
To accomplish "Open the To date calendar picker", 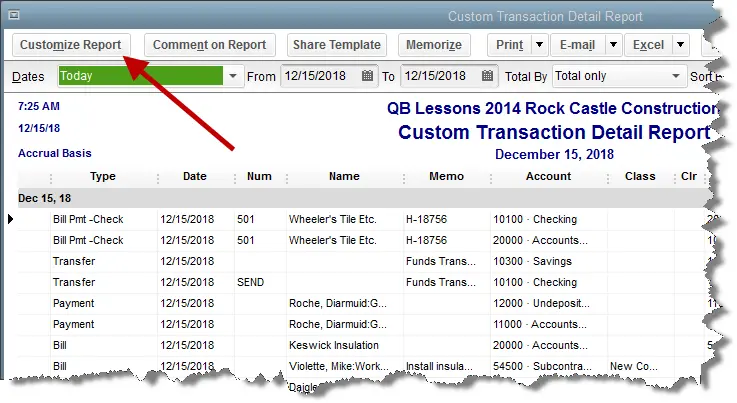I will coord(486,76).
